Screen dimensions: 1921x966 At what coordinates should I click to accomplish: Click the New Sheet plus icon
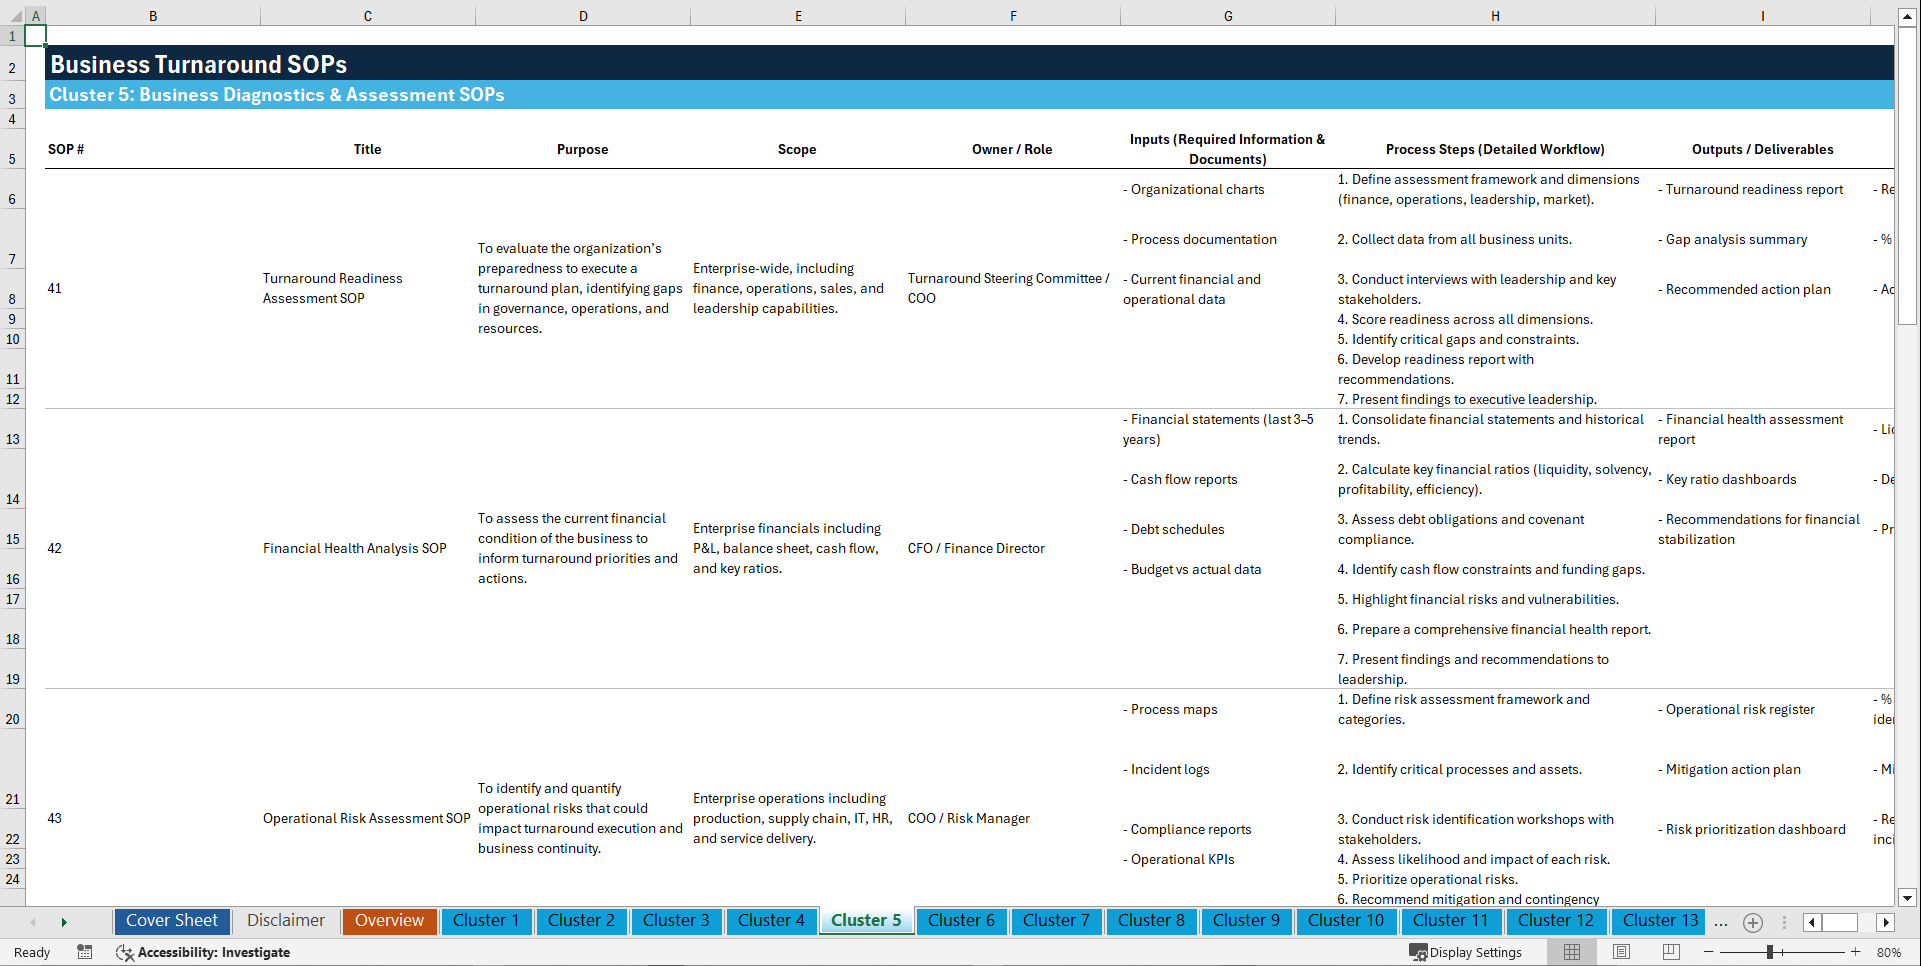(x=1752, y=923)
